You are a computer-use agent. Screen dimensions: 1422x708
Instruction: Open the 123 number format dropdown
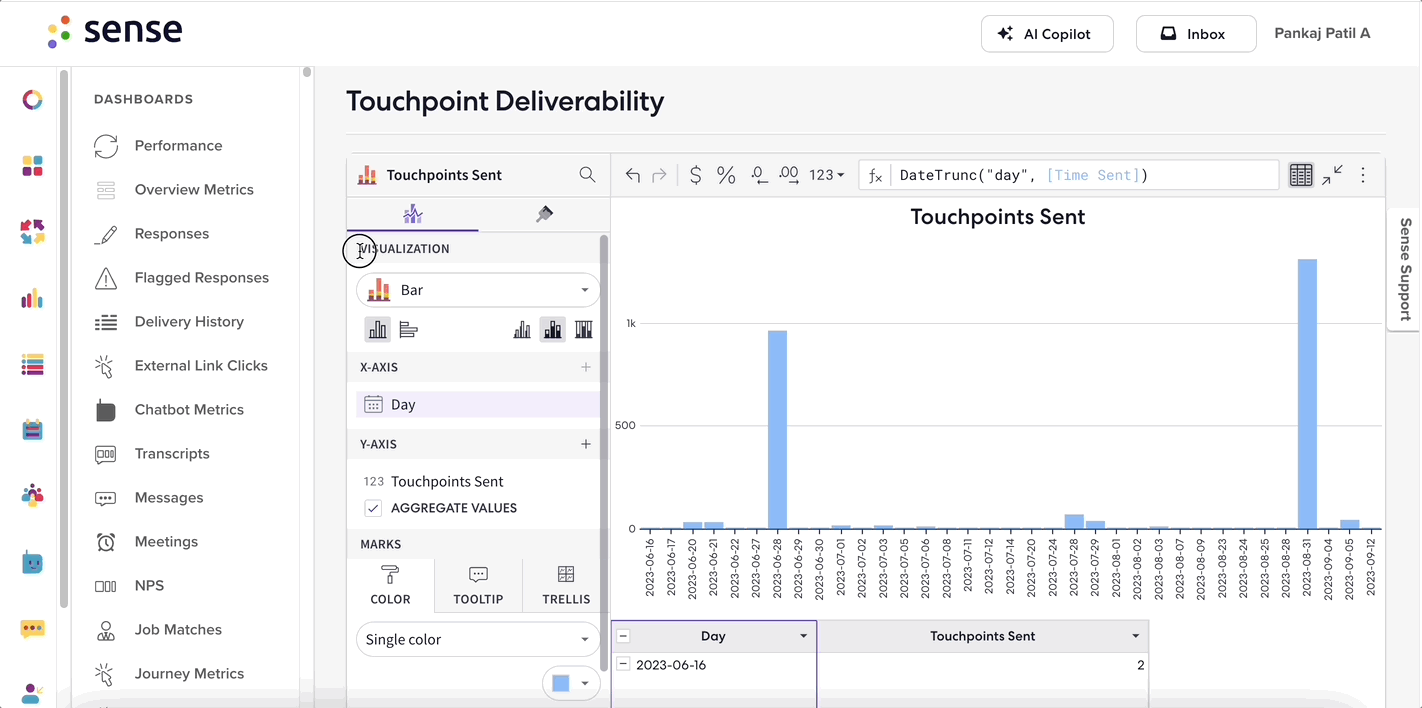(x=827, y=175)
